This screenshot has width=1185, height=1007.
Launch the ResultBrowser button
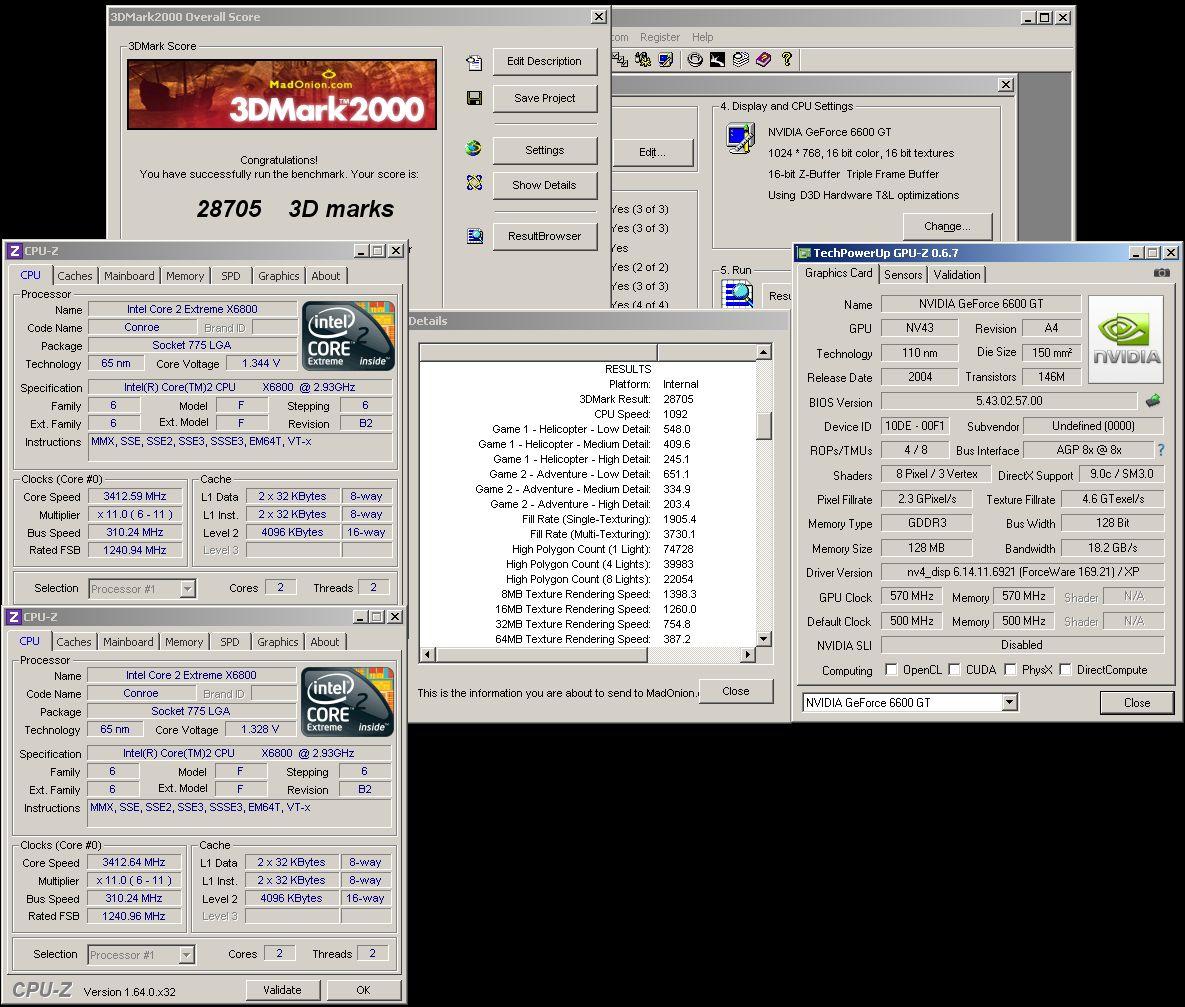tap(544, 236)
